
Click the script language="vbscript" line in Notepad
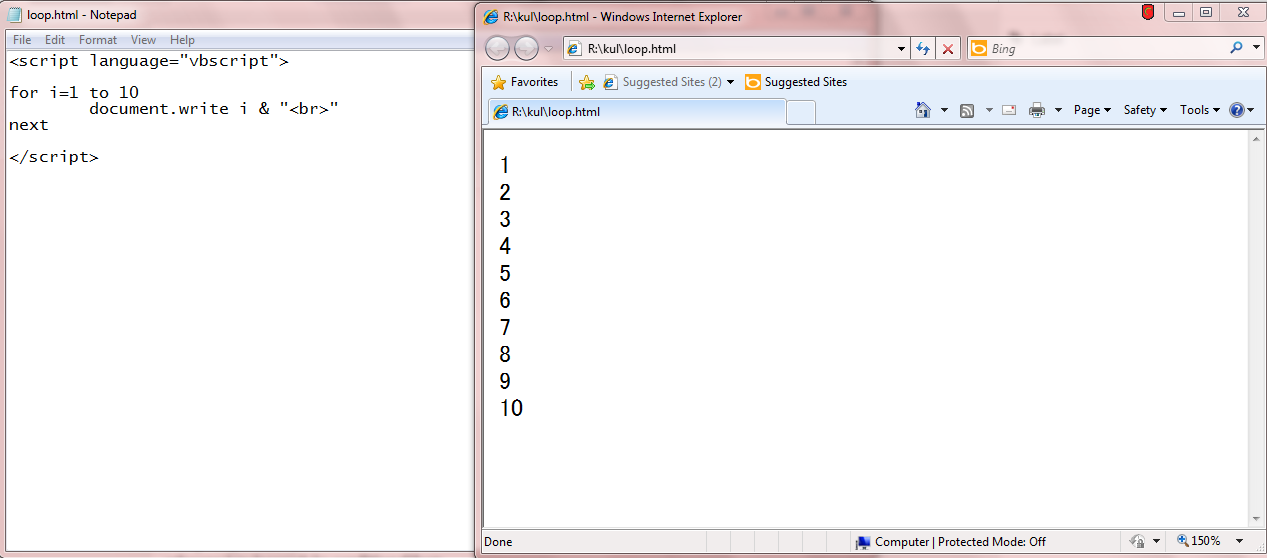point(149,61)
